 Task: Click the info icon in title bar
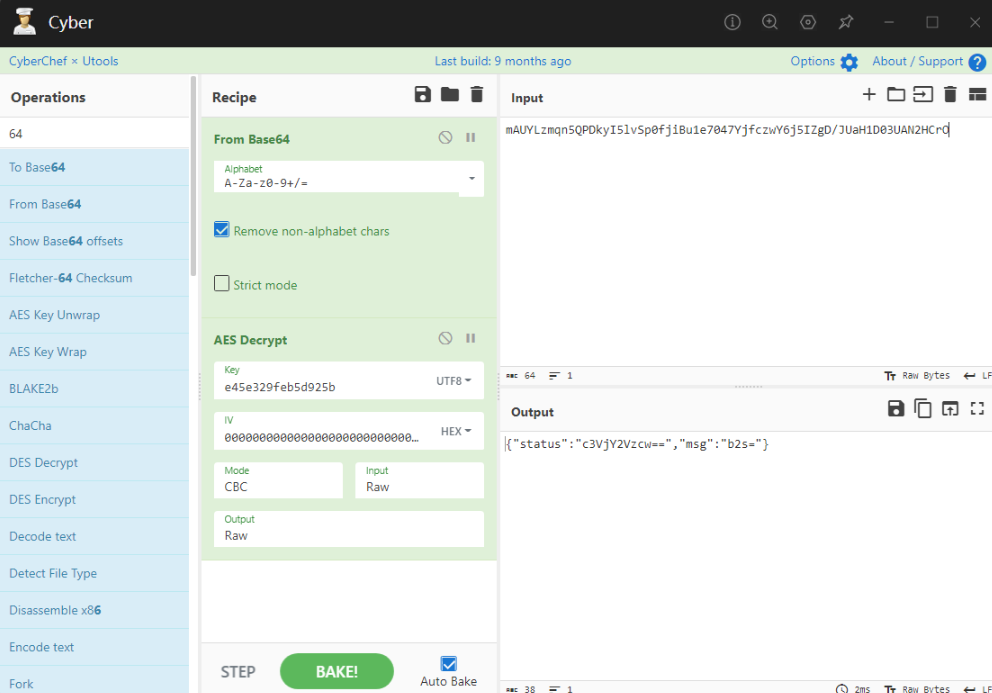click(732, 22)
